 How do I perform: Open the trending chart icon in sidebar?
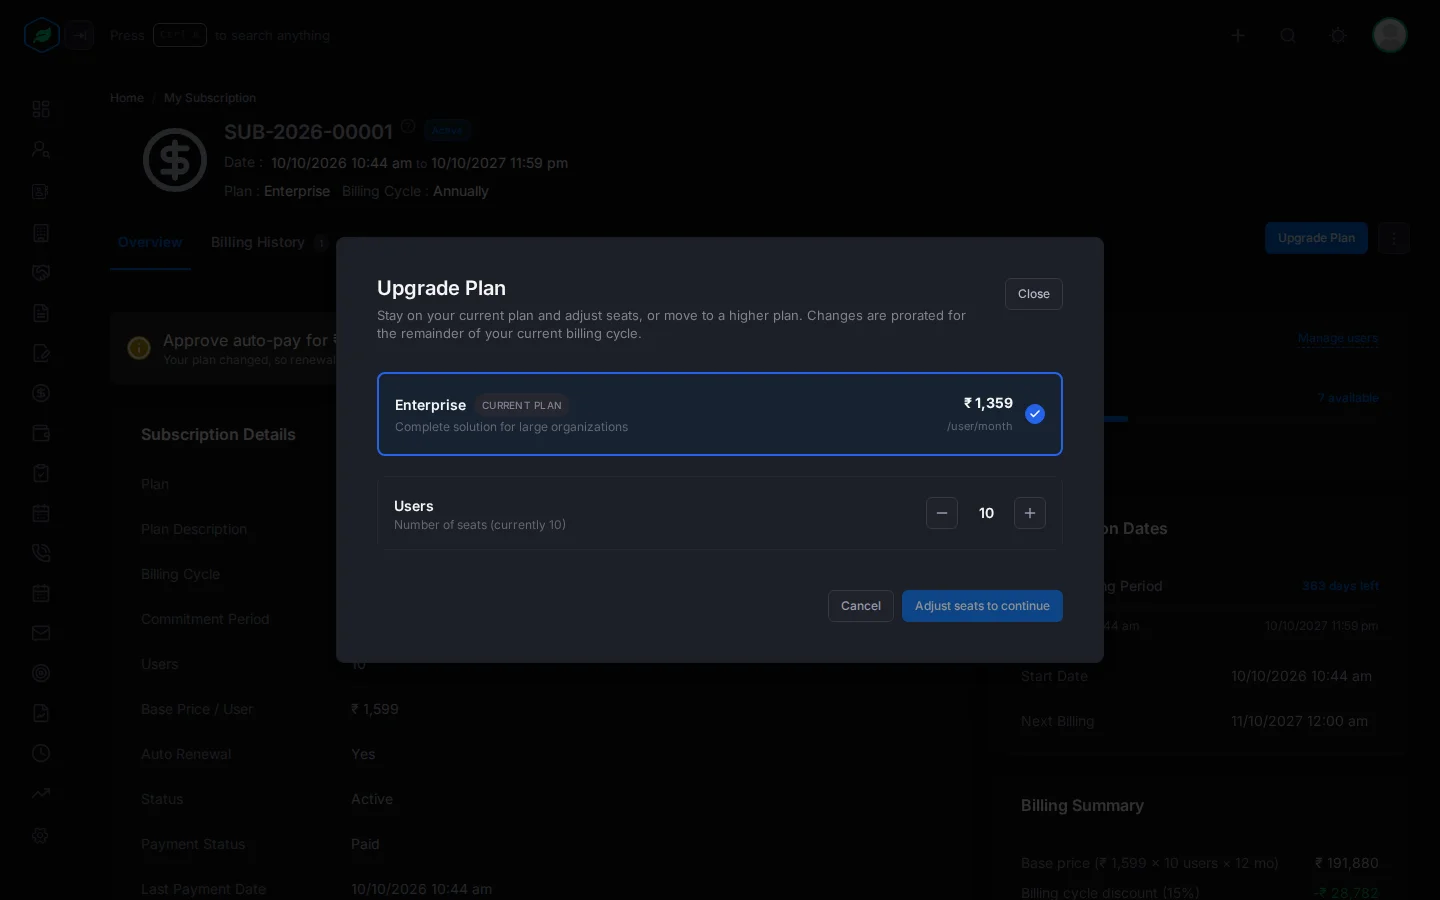tap(41, 793)
